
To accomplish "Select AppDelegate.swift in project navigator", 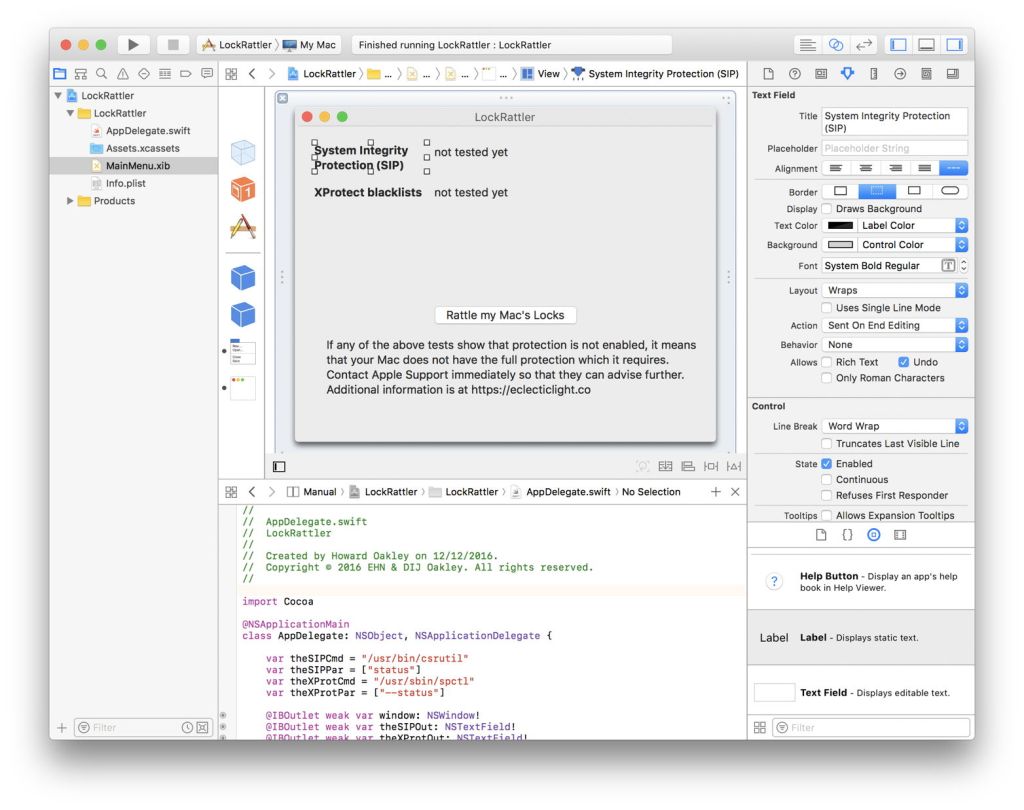I will point(147,131).
